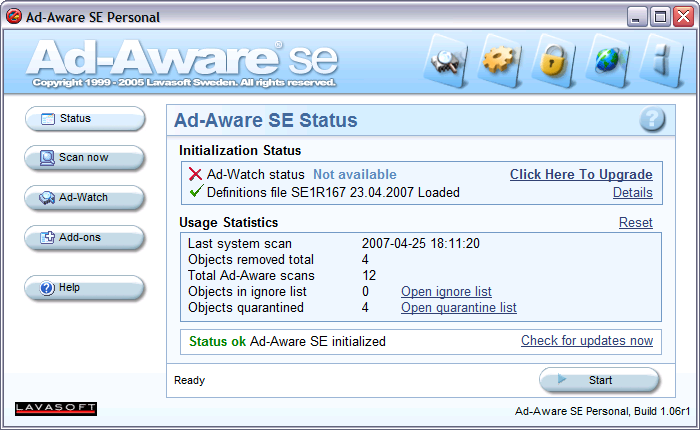Follow the Click Here To Upgrade link
This screenshot has height=430, width=700.
[x=581, y=174]
